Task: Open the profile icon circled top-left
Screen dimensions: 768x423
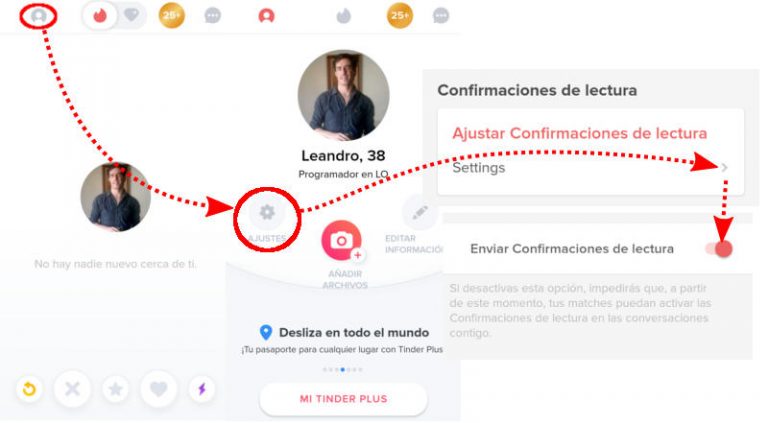Action: click(x=39, y=16)
